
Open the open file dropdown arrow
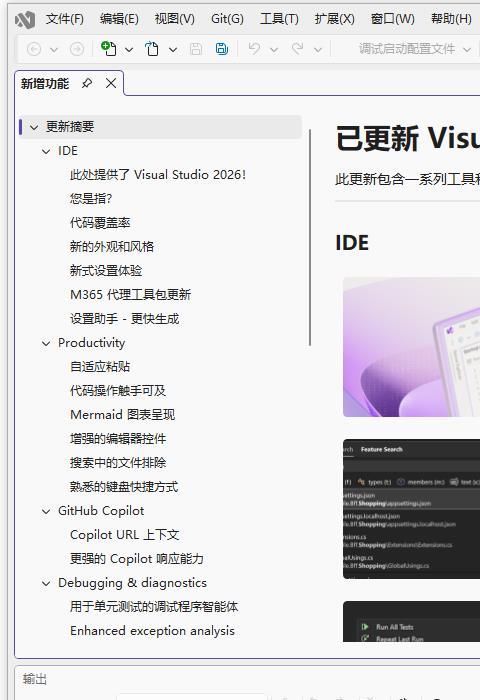click(x=173, y=50)
